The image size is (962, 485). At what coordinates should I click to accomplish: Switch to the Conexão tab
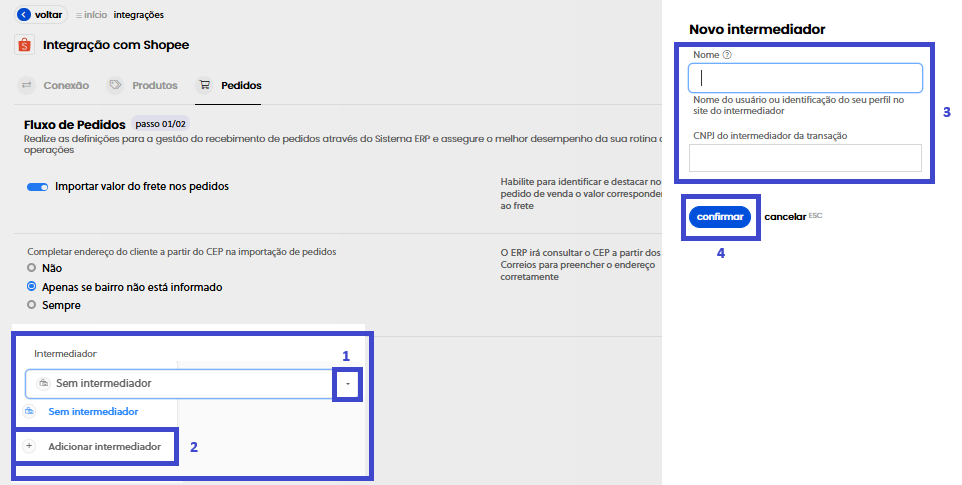[x=53, y=85]
